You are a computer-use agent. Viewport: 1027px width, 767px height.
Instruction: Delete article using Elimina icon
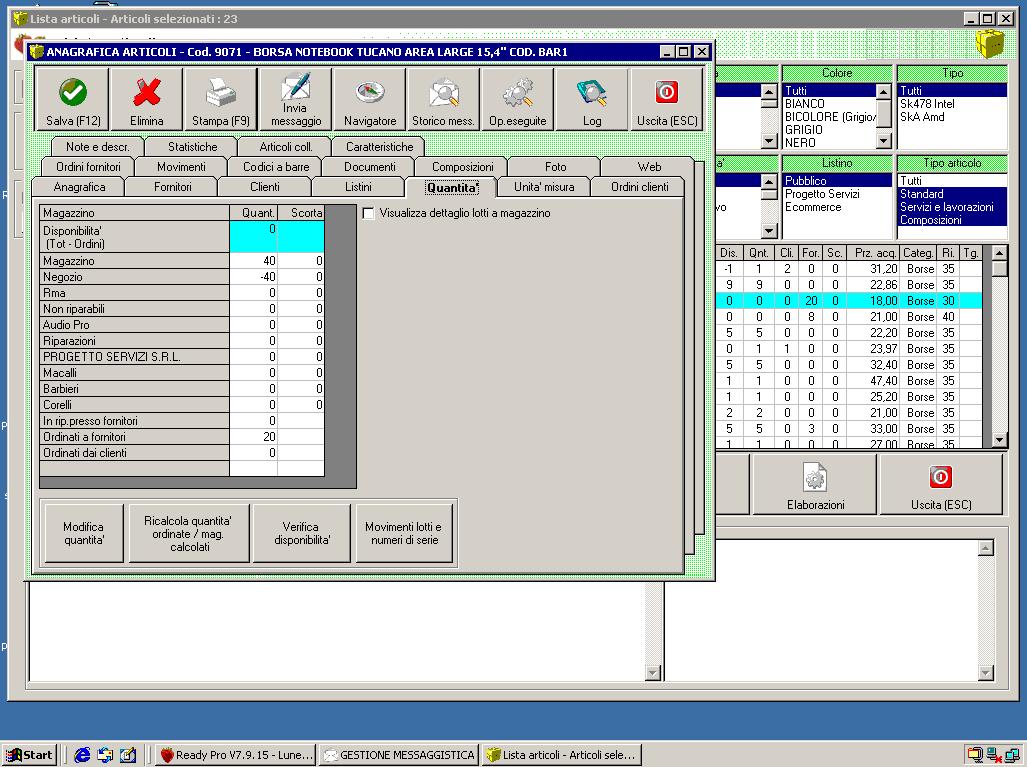click(147, 100)
